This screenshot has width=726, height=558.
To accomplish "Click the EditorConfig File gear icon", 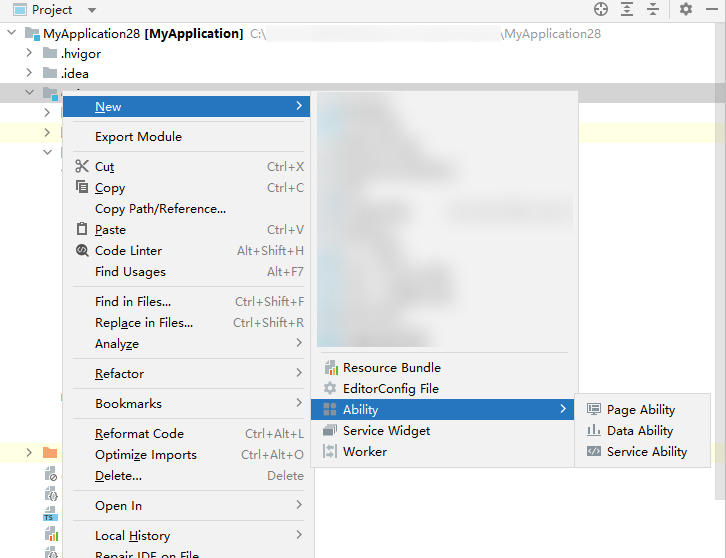I will point(330,388).
